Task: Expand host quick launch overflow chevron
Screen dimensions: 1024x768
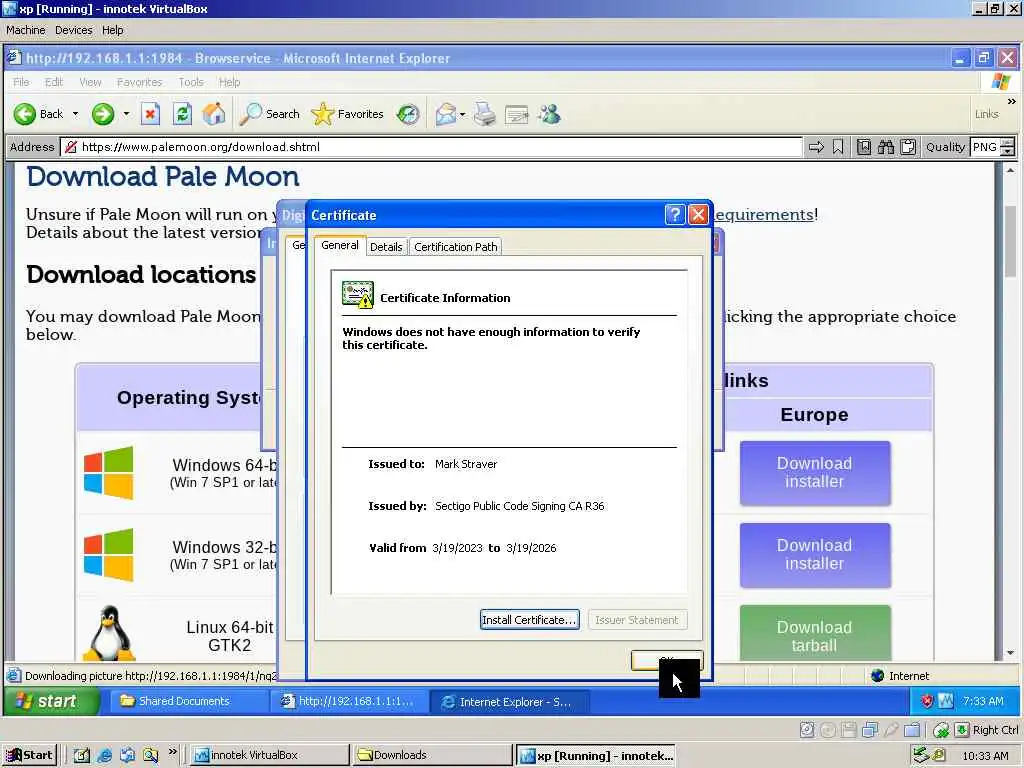Action: click(172, 752)
